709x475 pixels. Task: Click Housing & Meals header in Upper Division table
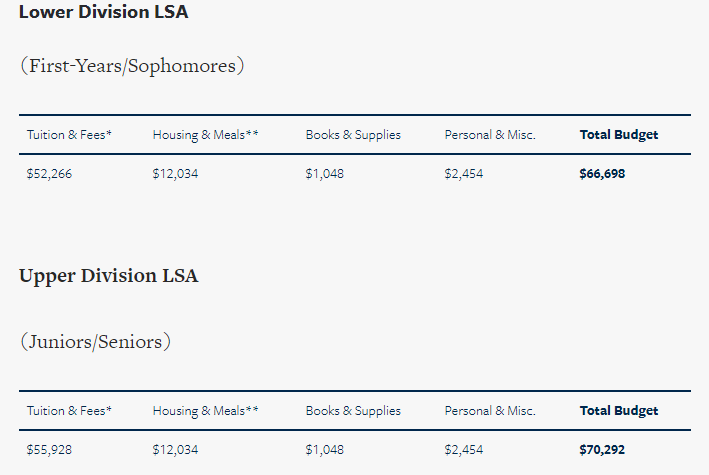tap(205, 411)
